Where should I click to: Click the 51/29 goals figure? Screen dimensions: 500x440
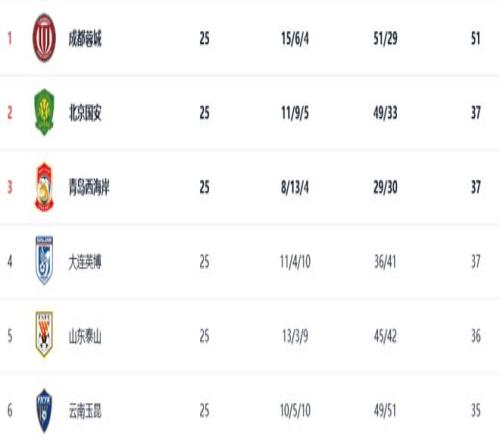coord(385,38)
